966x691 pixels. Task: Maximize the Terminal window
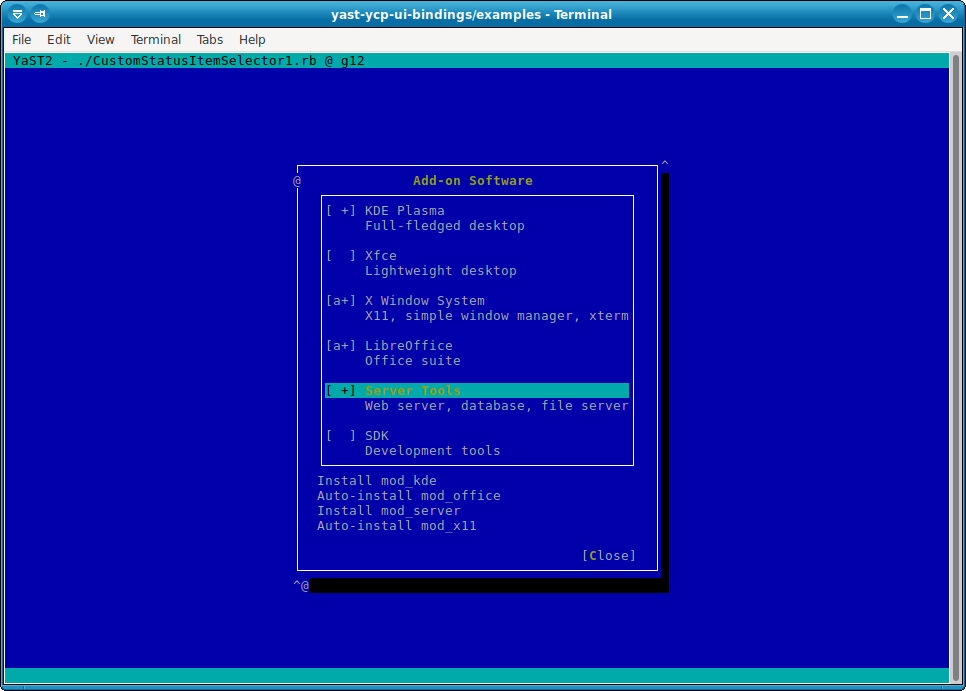tap(926, 14)
